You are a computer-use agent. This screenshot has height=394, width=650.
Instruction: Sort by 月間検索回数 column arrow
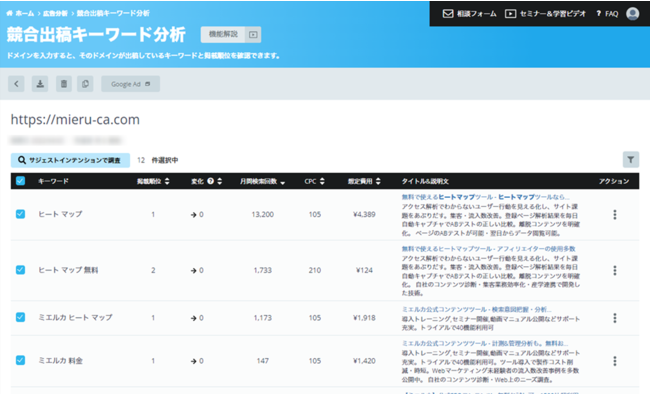click(283, 182)
